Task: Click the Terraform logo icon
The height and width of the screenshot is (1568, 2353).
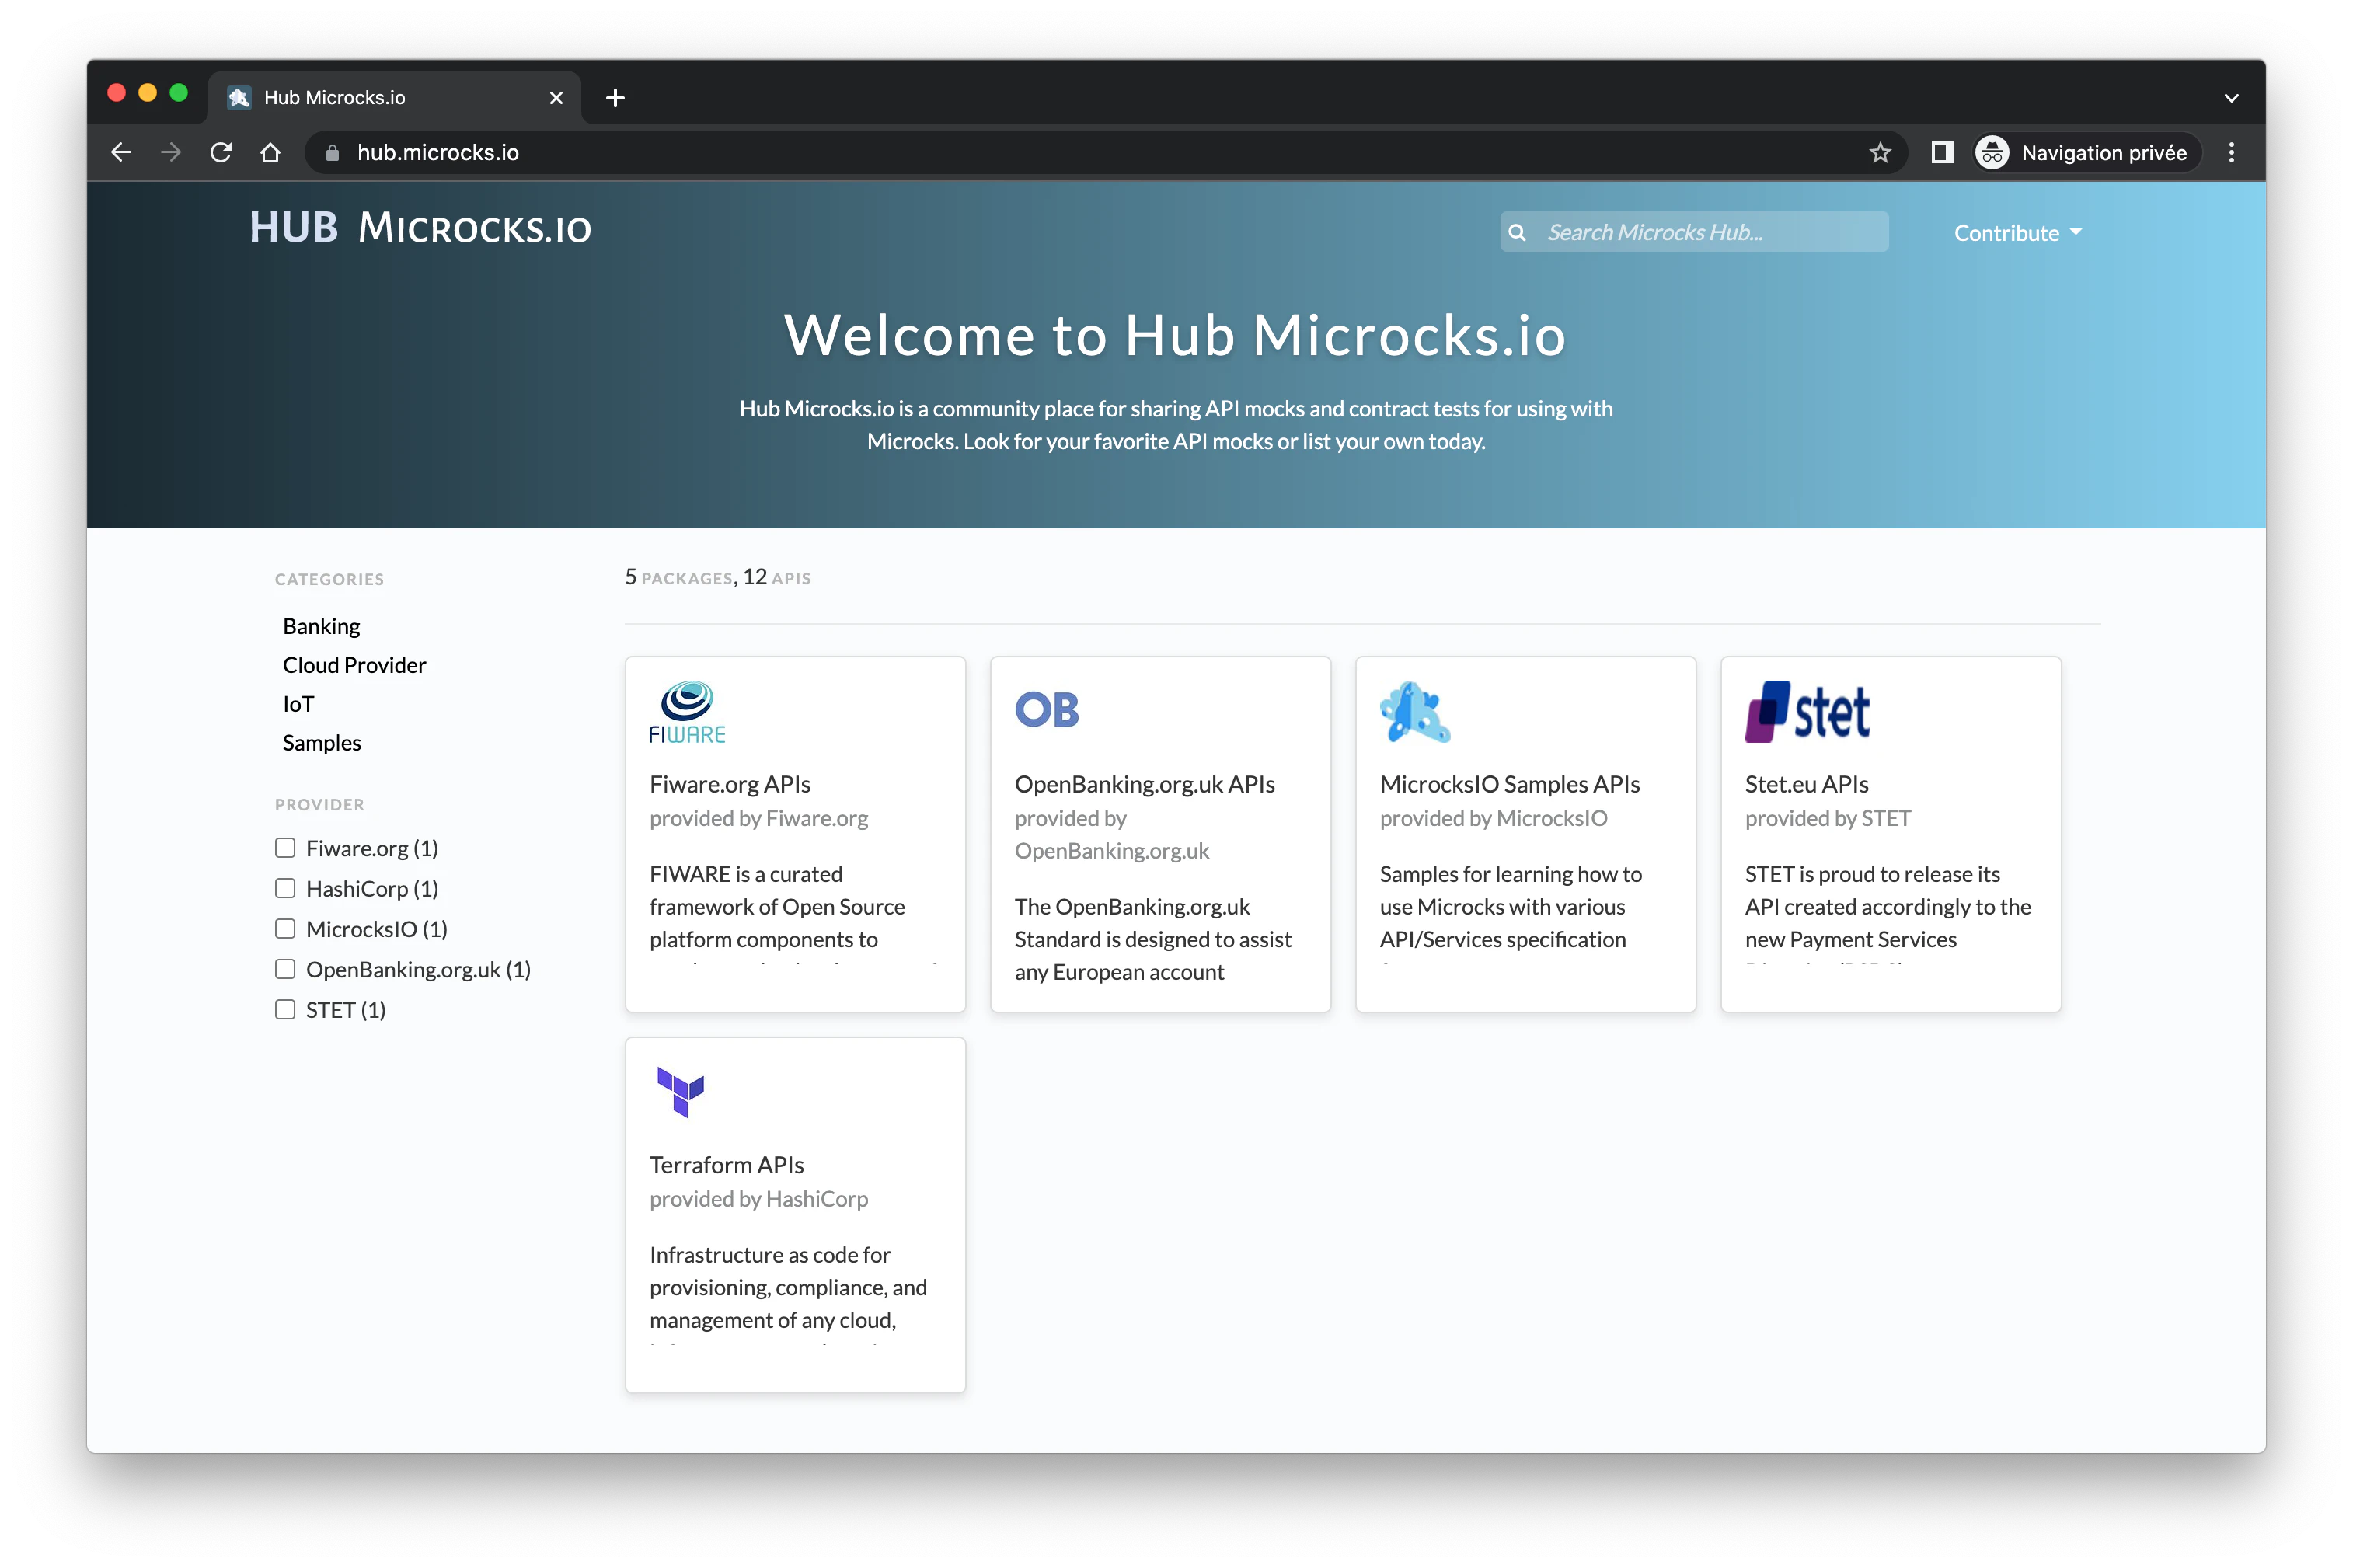Action: [x=680, y=1091]
